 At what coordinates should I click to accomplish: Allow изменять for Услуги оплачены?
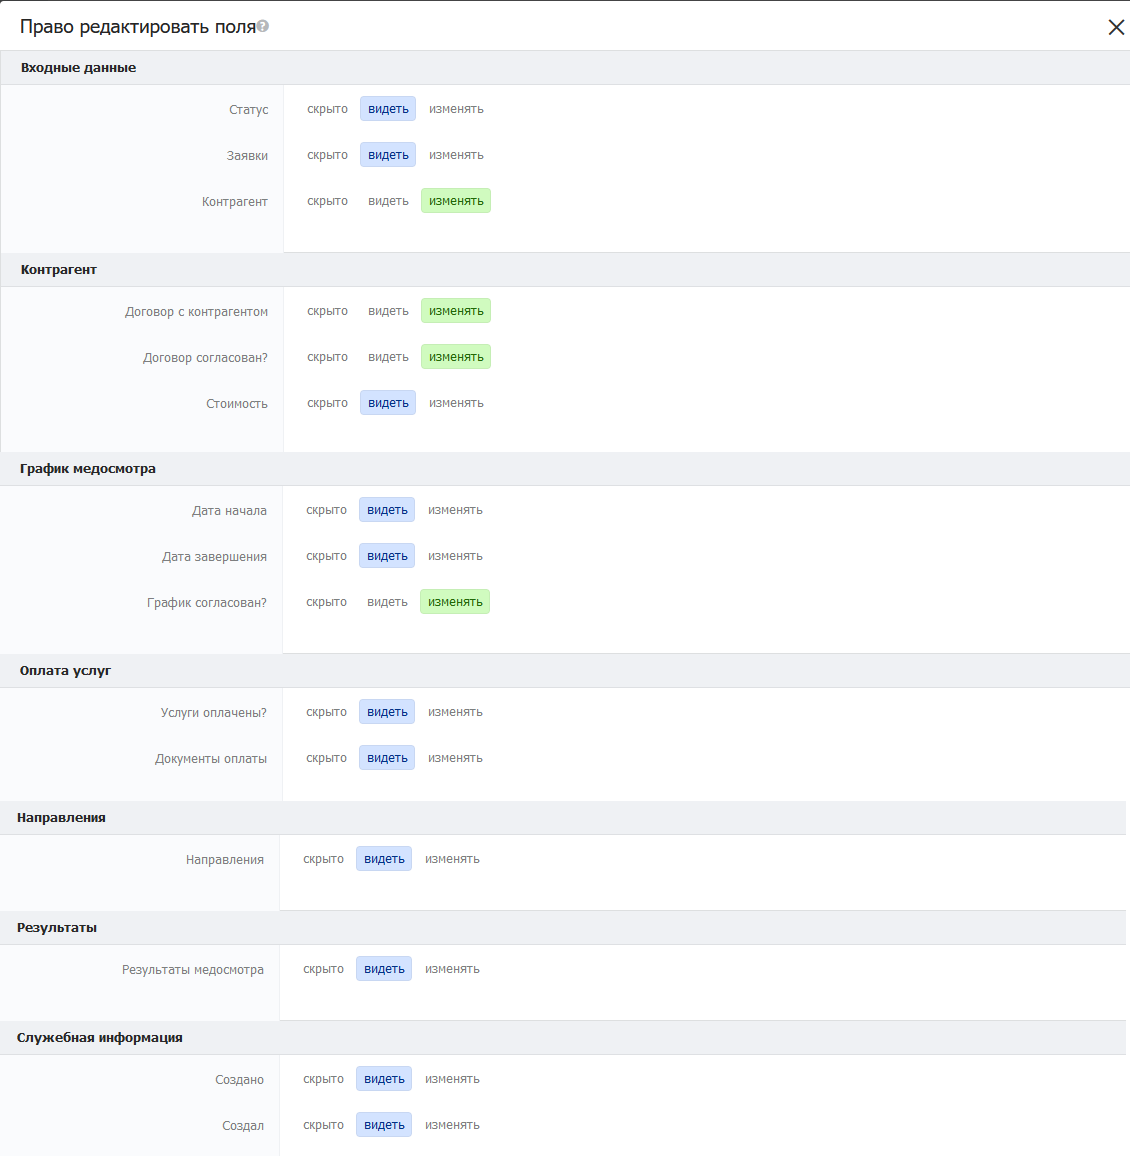click(x=456, y=712)
